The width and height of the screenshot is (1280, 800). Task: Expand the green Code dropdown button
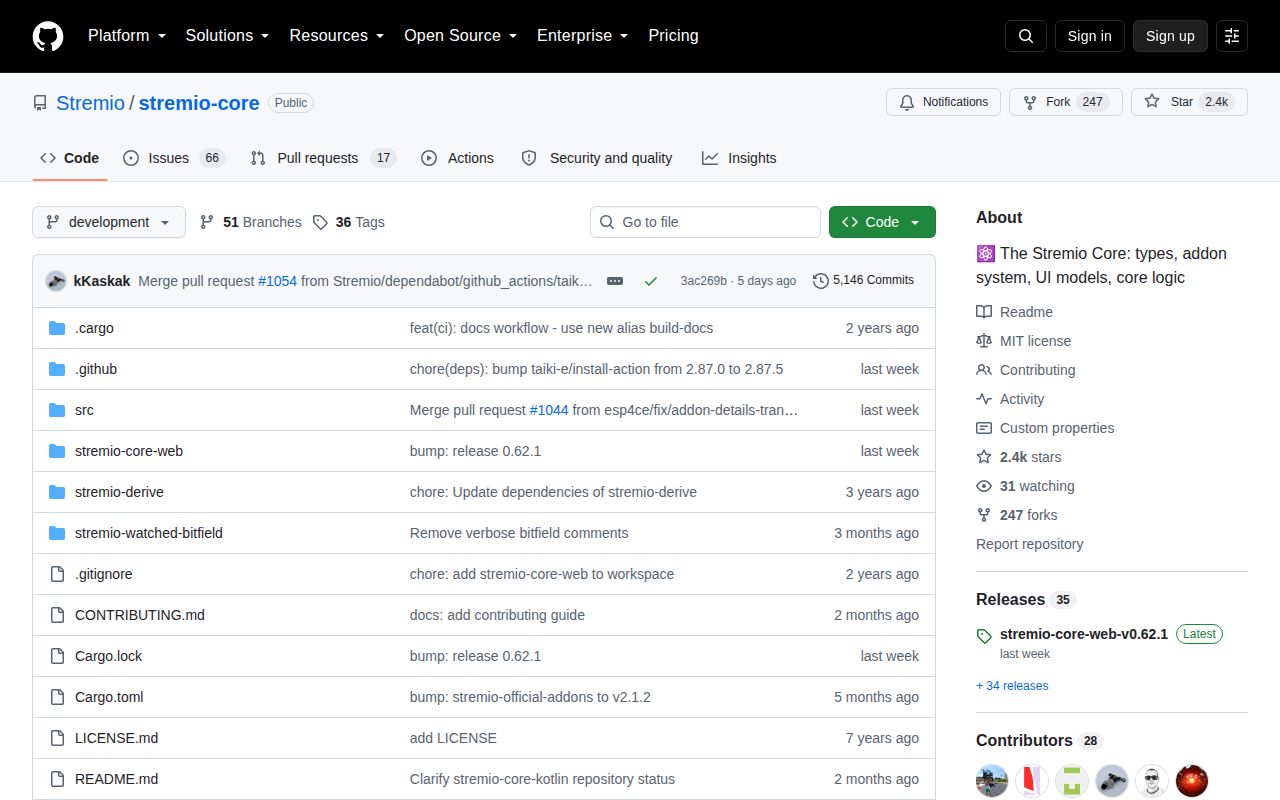pos(882,222)
